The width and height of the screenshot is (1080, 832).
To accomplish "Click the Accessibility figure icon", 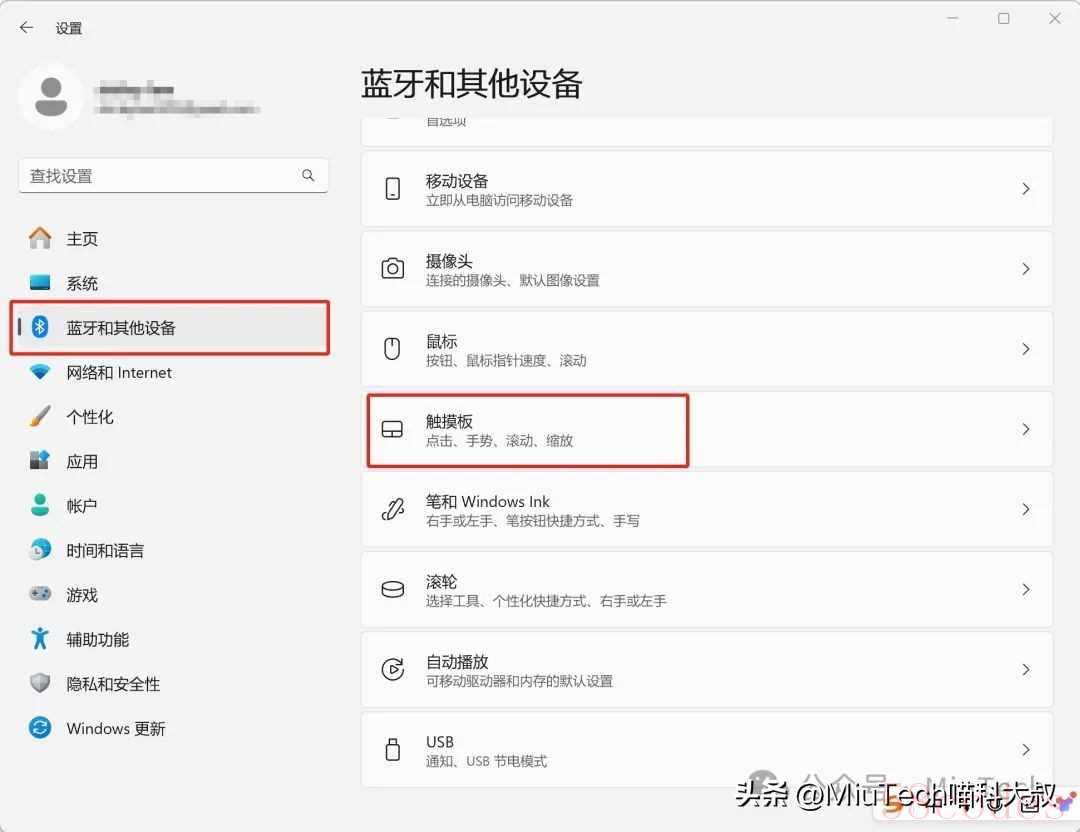I will point(40,638).
